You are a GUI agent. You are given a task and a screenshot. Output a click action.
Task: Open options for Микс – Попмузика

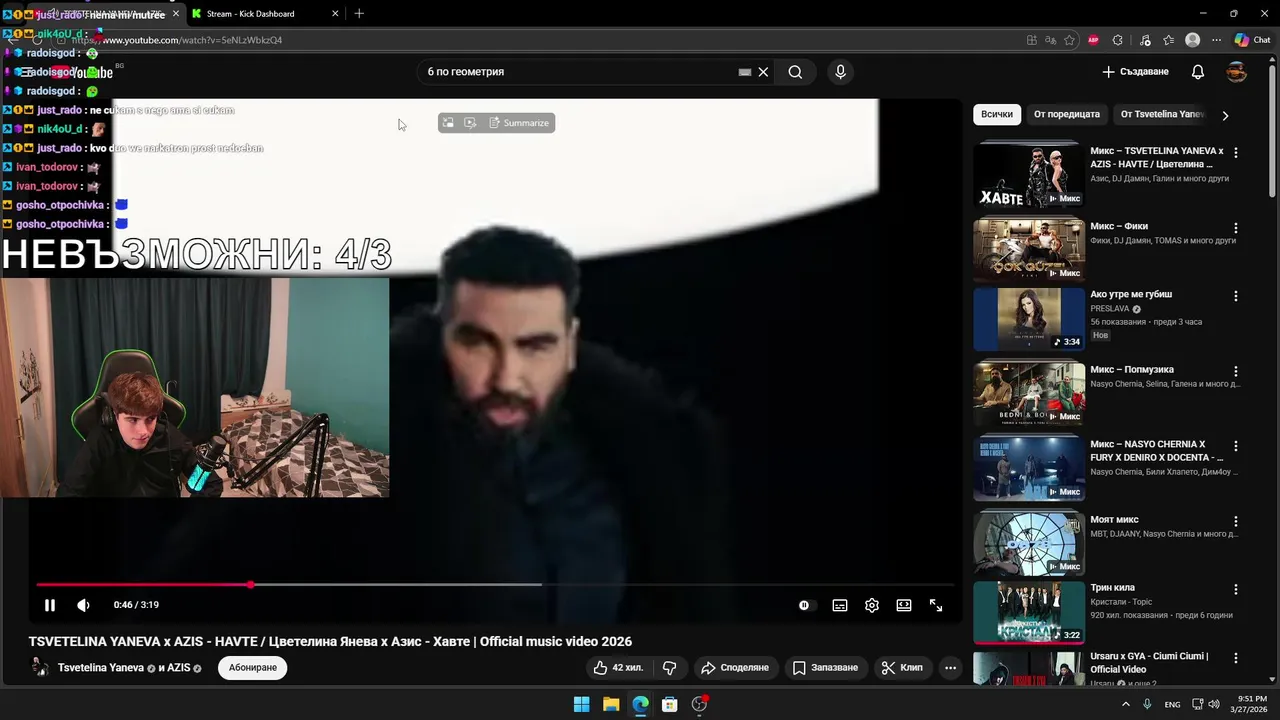click(x=1236, y=371)
